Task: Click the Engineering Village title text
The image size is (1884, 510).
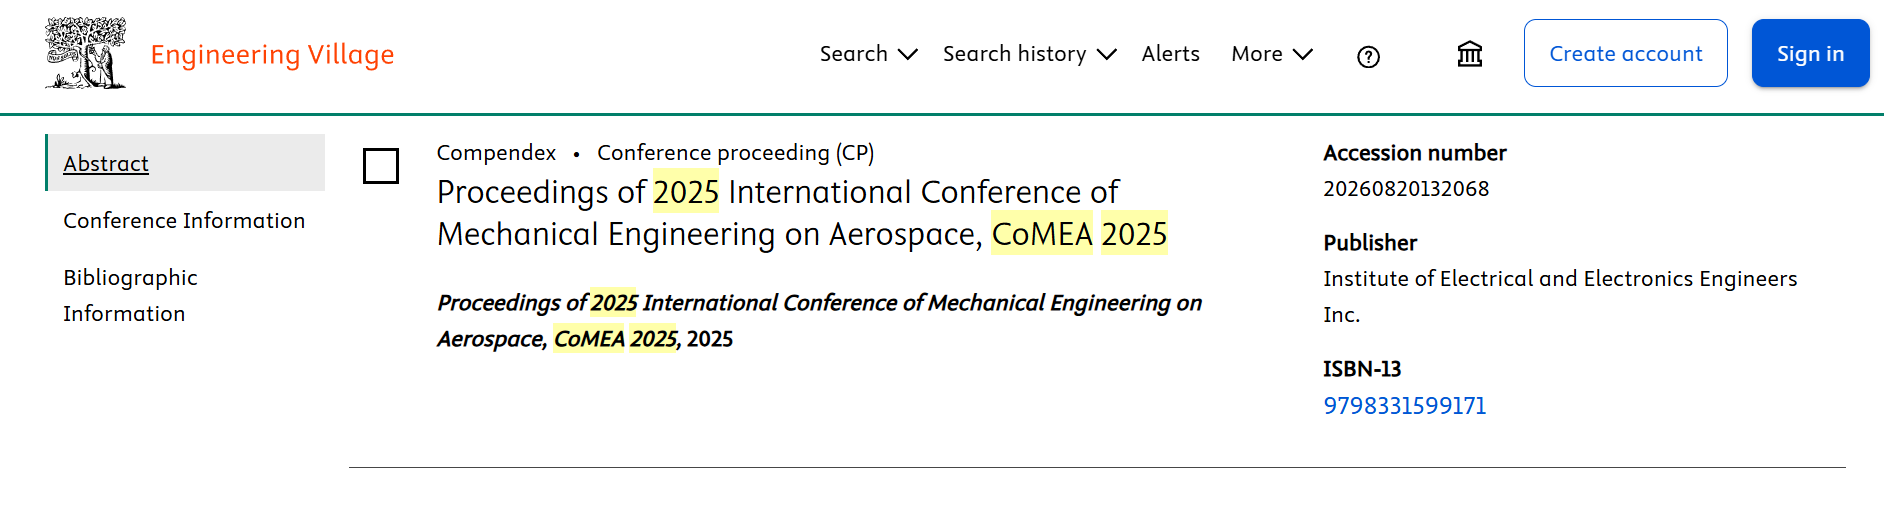Action: tap(272, 54)
